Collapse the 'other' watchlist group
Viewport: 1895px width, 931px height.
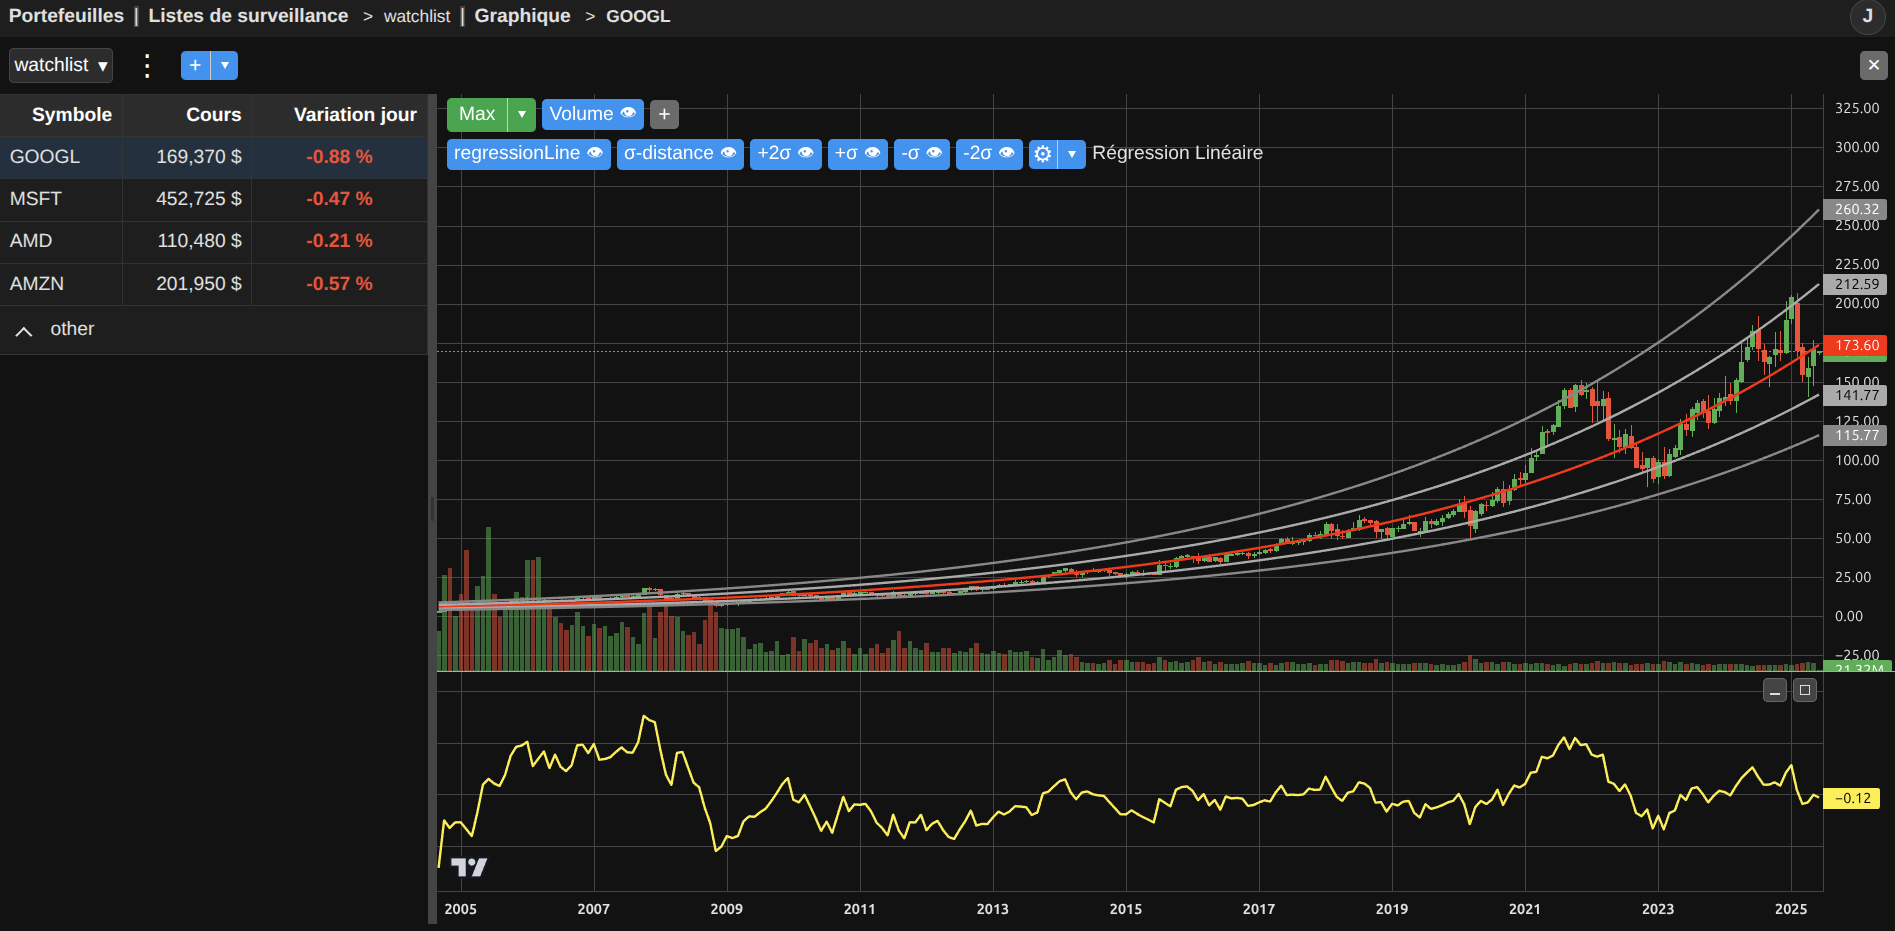coord(24,330)
